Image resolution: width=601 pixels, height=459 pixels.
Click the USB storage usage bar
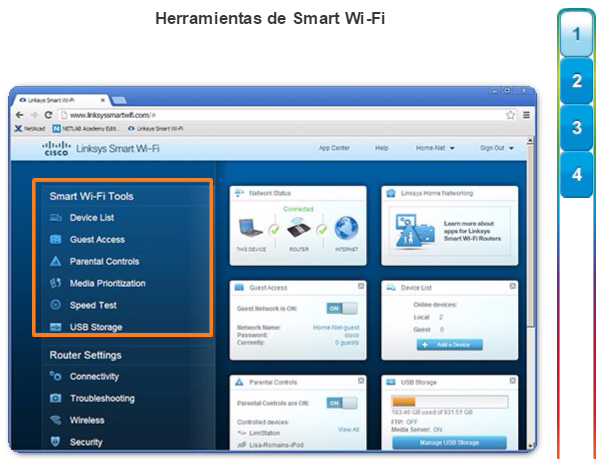pyautogui.click(x=450, y=402)
